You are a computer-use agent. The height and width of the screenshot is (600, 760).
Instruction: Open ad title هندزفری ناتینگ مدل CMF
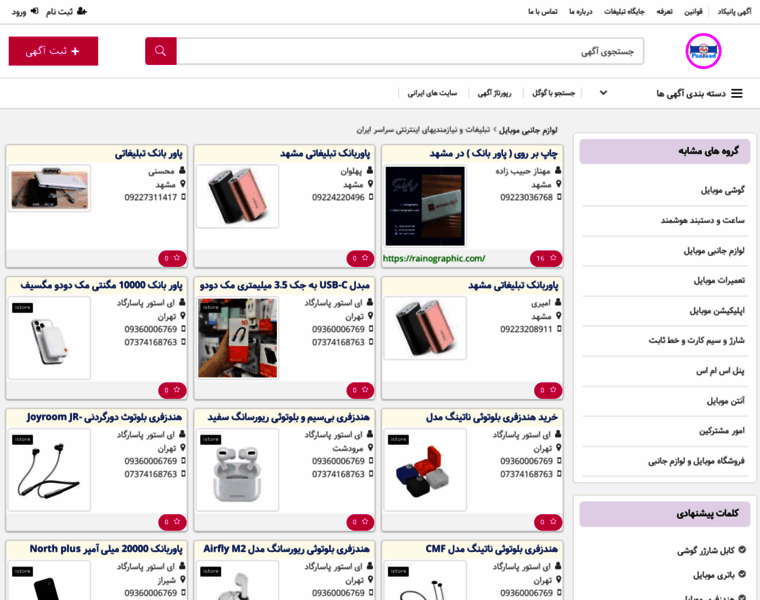[x=491, y=549]
